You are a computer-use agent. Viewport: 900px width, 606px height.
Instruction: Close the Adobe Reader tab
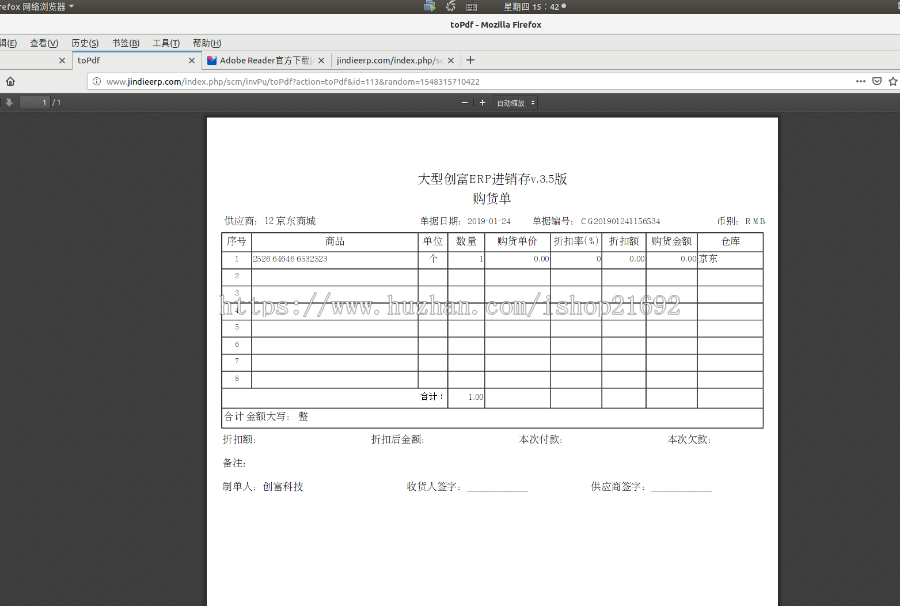[321, 60]
